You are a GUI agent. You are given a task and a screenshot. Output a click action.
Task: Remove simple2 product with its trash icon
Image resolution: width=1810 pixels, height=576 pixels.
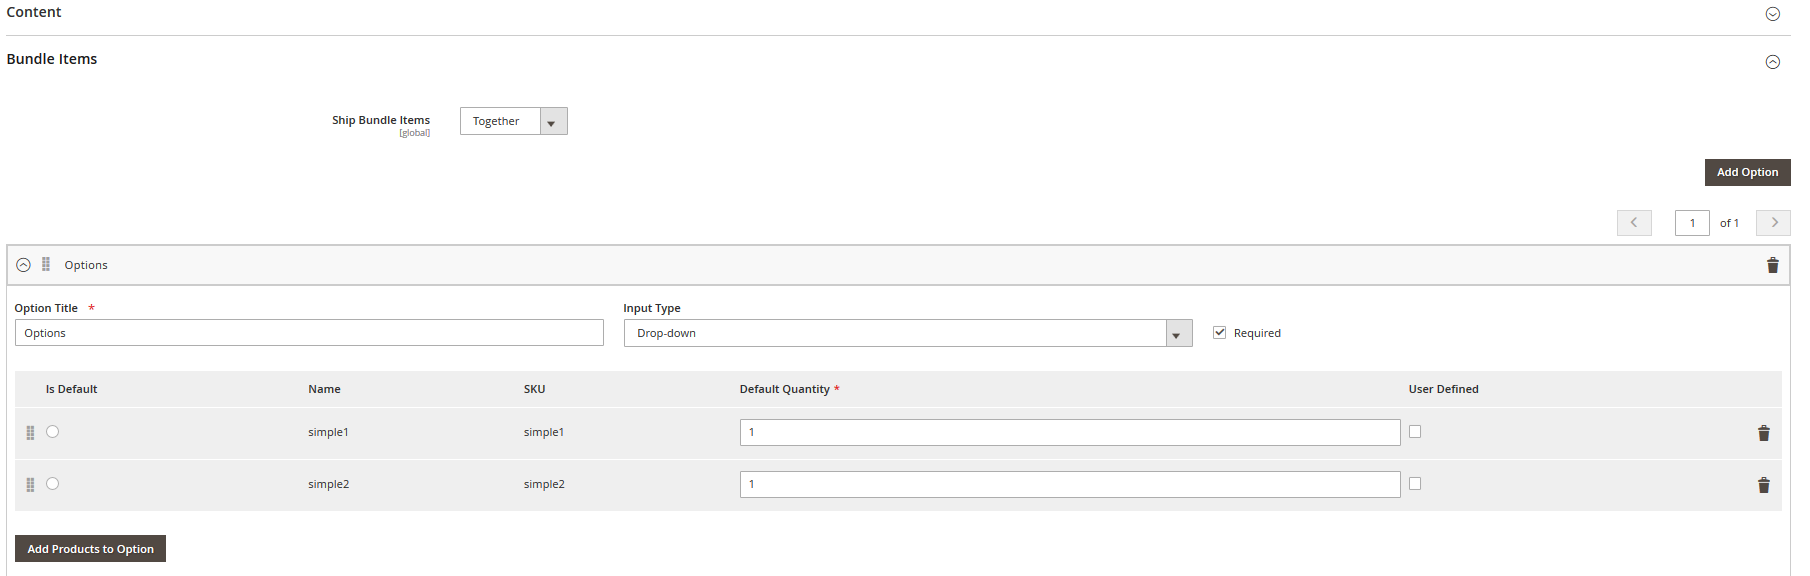(x=1763, y=485)
